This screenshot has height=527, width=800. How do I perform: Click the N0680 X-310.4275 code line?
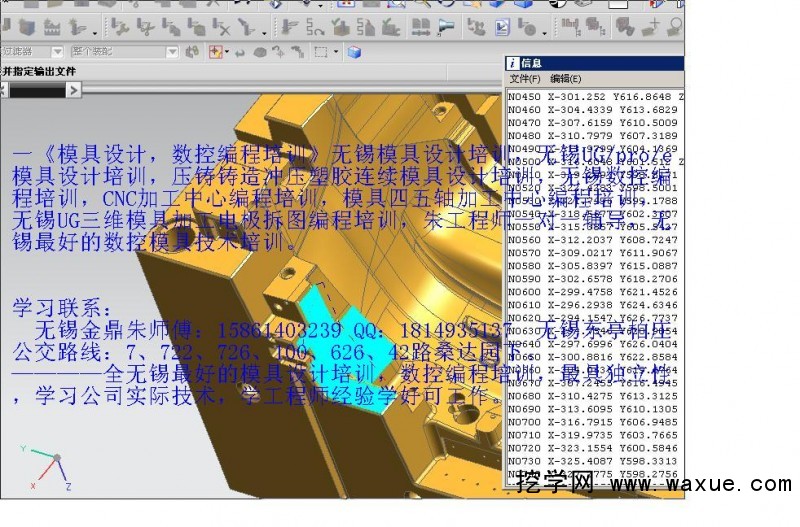point(592,396)
